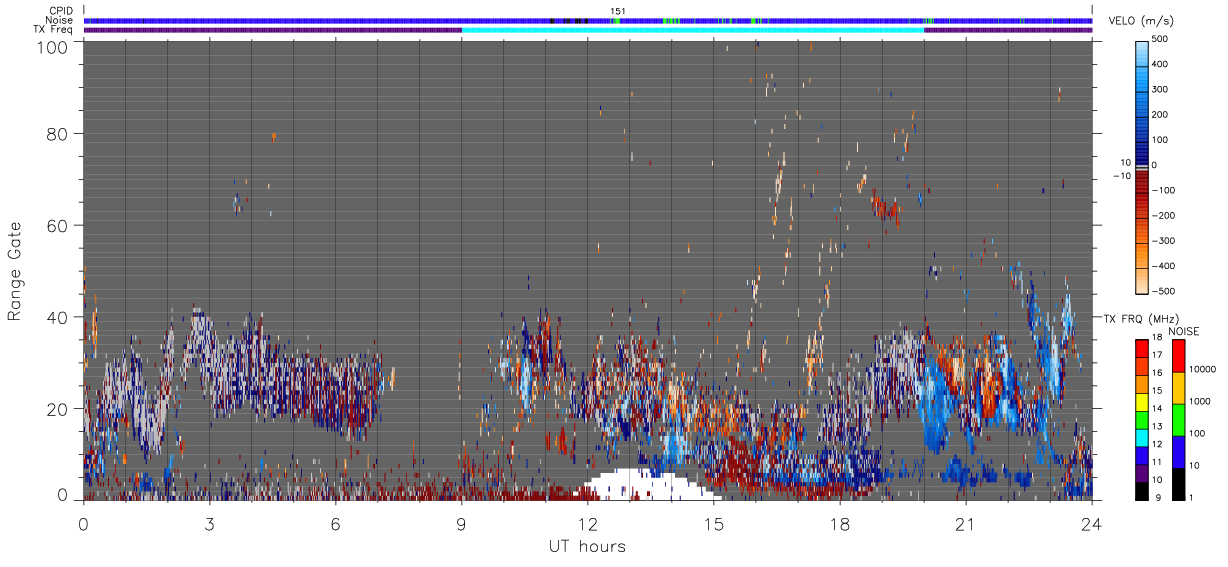Click the green swatch of NOISE legend
This screenshot has height=567, width=1228.
pos(1178,419)
